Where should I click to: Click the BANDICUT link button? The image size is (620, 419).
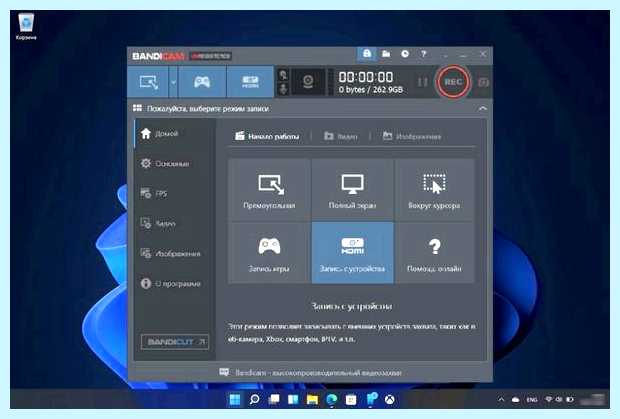click(175, 342)
